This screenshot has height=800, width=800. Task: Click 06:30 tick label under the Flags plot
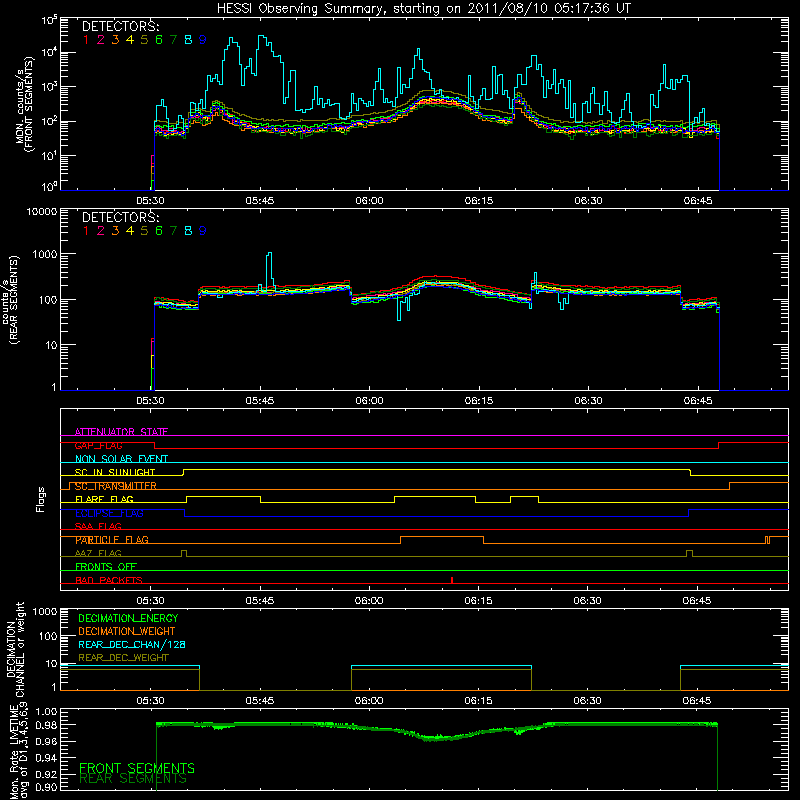coord(588,601)
